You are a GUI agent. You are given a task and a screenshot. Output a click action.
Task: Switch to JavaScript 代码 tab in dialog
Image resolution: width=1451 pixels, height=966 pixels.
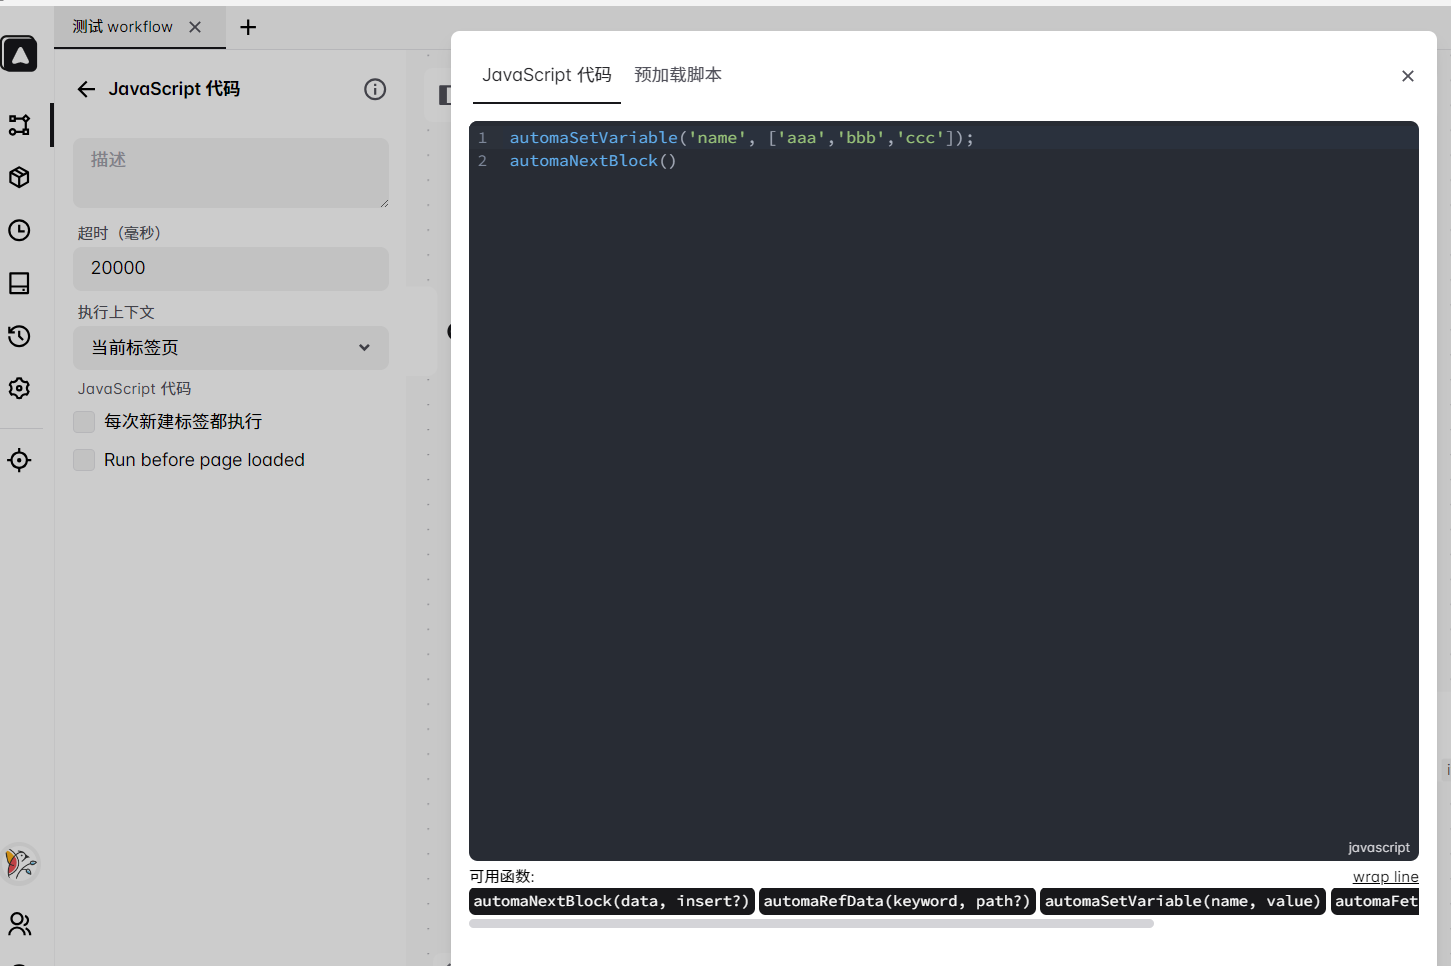pos(547,75)
